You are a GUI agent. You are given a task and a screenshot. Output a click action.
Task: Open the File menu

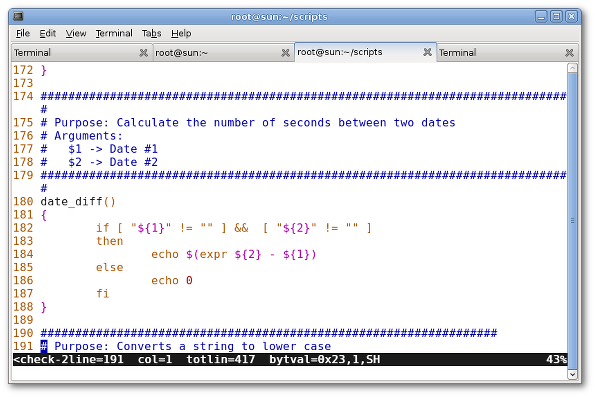[23, 33]
